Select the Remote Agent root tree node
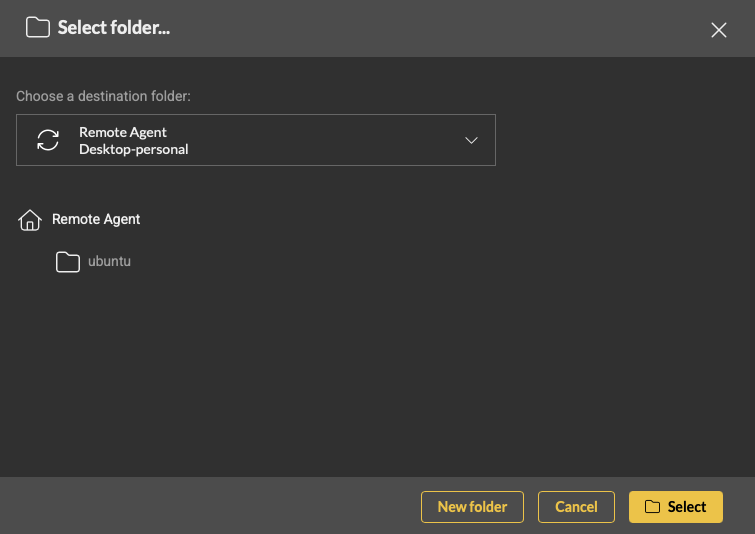755x534 pixels. pos(96,219)
